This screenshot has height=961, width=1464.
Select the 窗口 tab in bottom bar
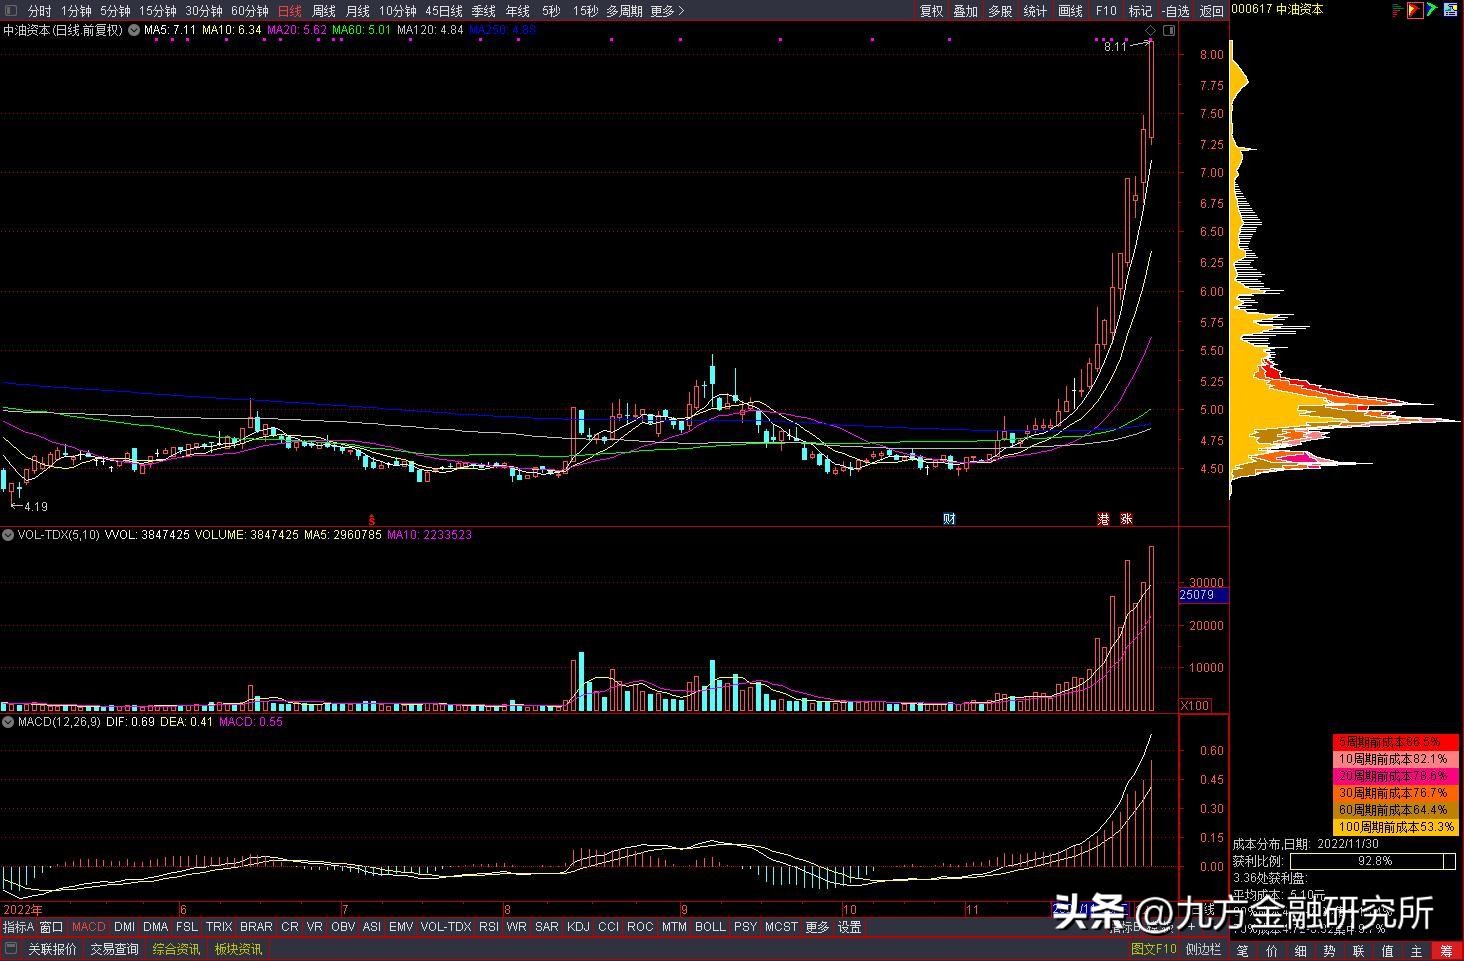[52, 927]
